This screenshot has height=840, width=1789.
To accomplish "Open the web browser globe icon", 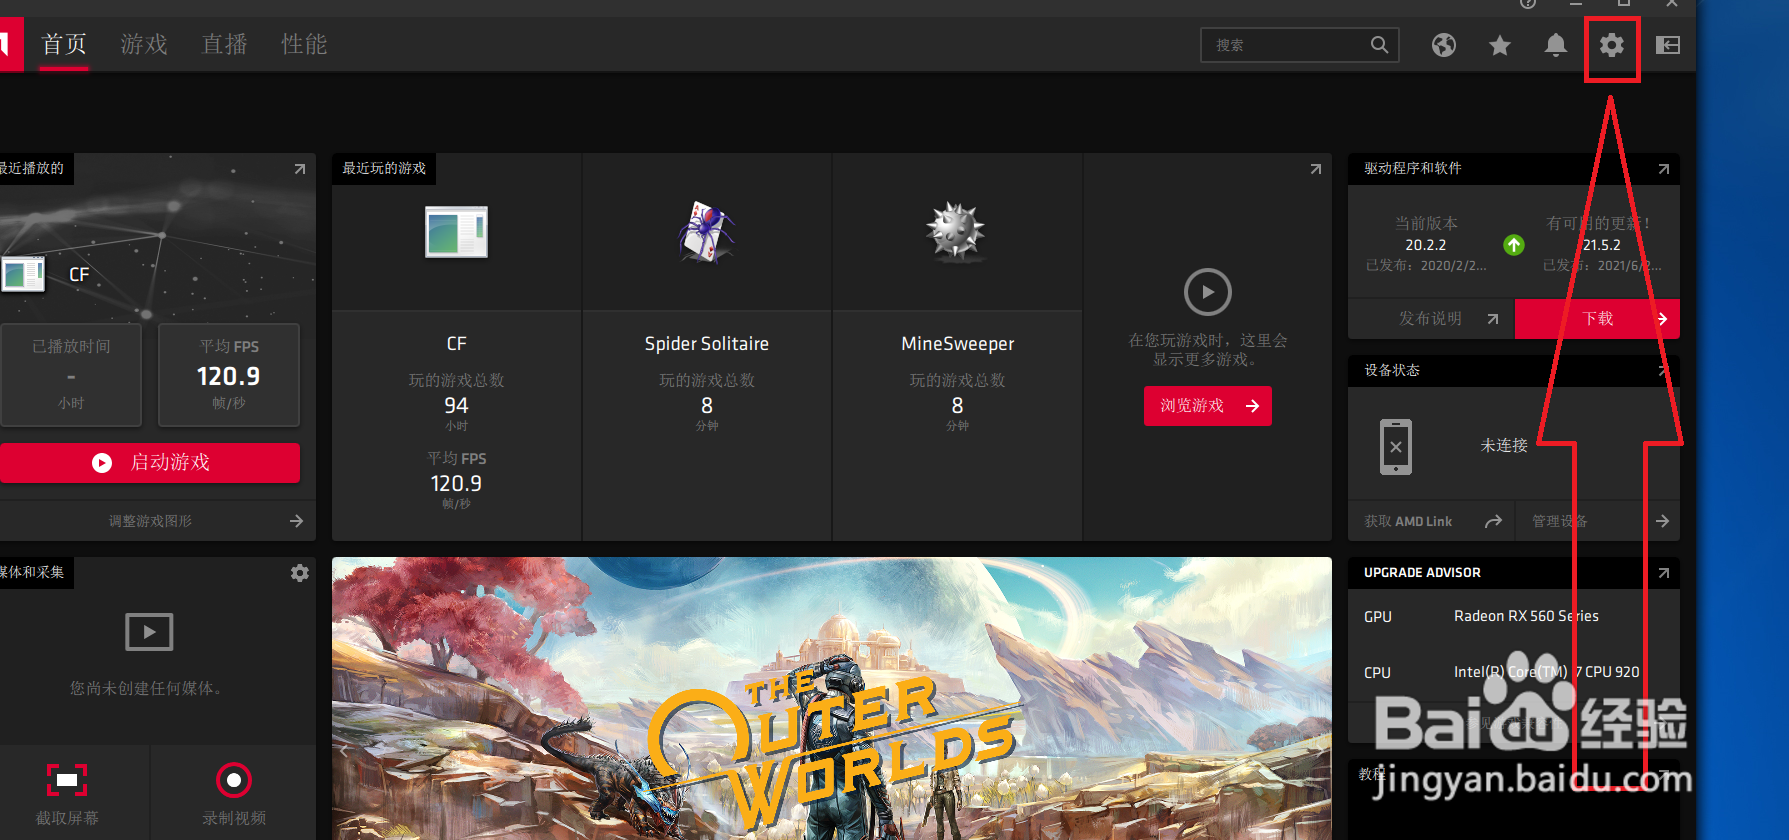I will tap(1443, 45).
